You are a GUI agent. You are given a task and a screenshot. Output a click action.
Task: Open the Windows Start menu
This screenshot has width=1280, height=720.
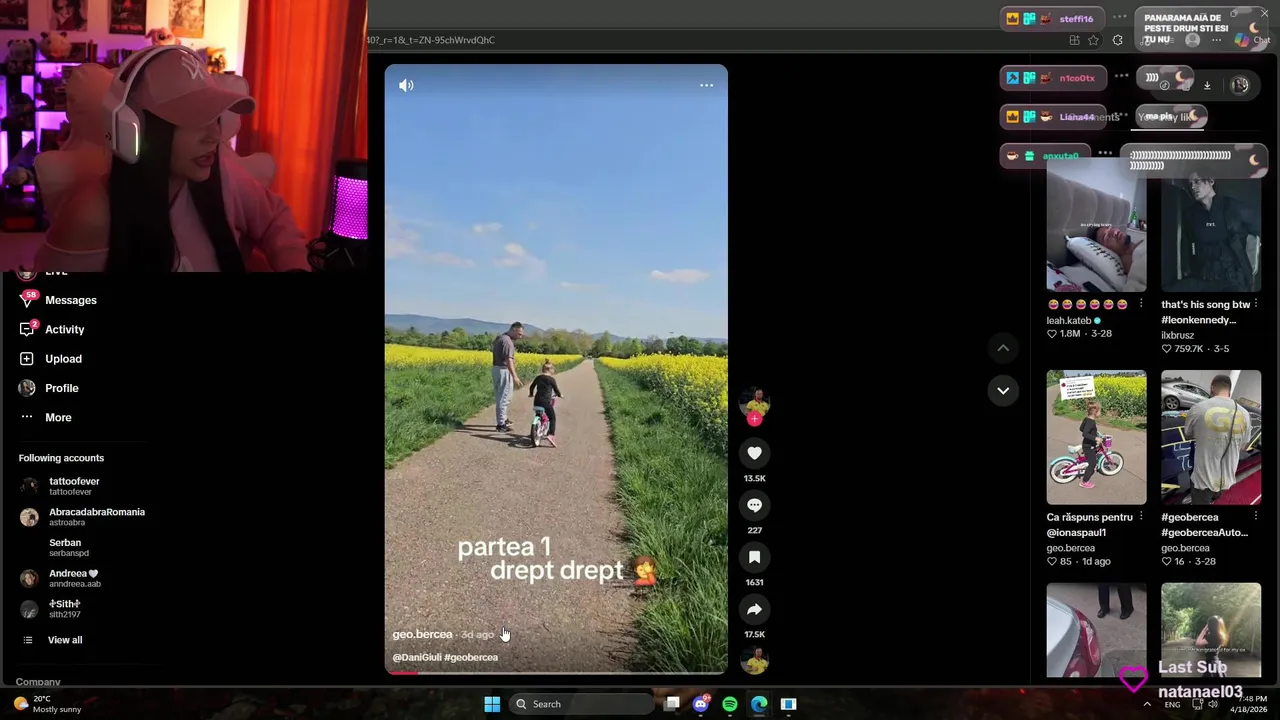pos(492,704)
